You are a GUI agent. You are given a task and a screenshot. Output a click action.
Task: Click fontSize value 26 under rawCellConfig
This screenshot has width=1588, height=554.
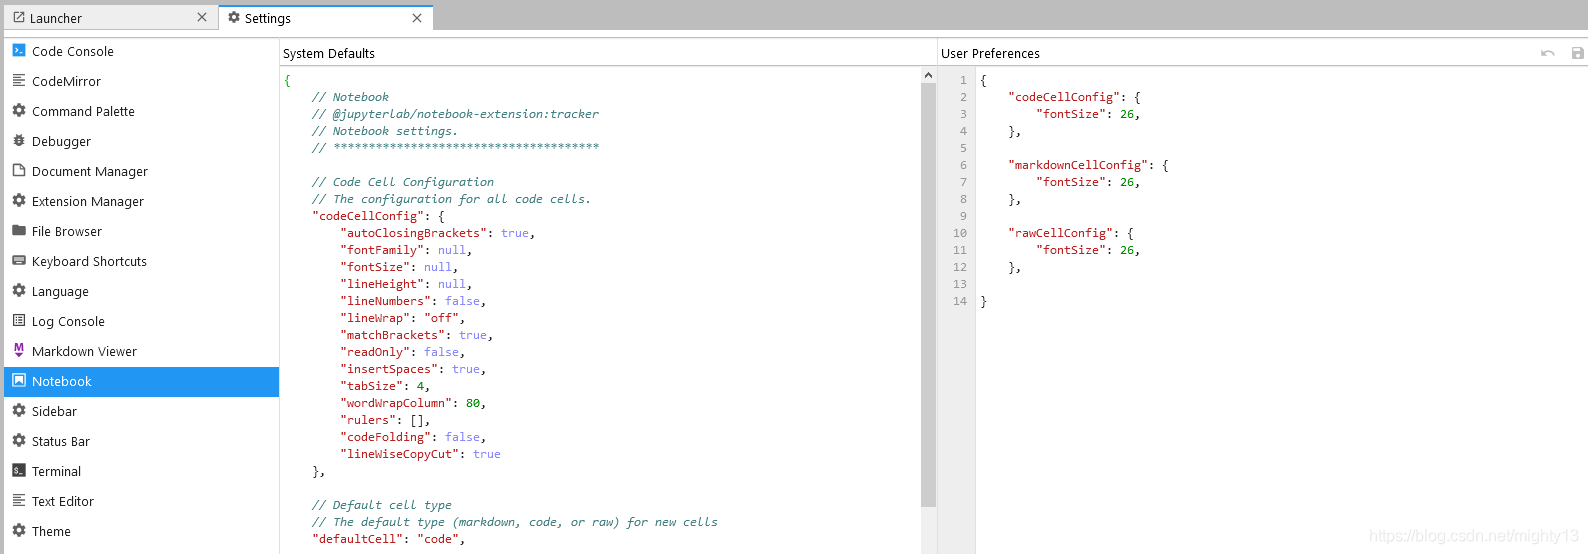pyautogui.click(x=1127, y=250)
